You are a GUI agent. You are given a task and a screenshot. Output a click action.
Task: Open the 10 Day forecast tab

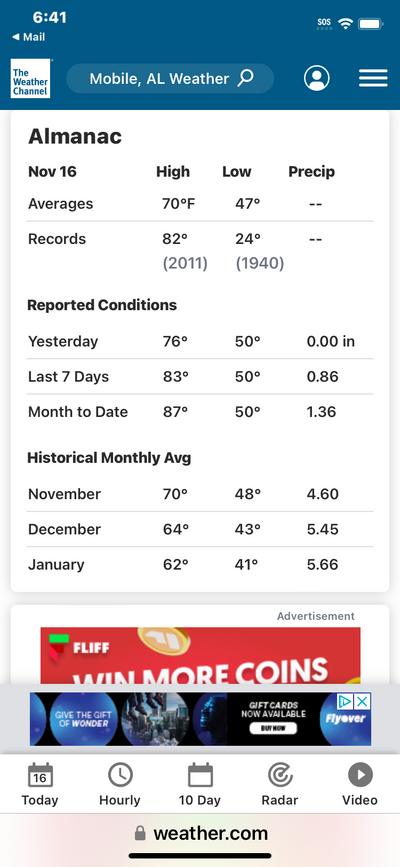coord(200,784)
